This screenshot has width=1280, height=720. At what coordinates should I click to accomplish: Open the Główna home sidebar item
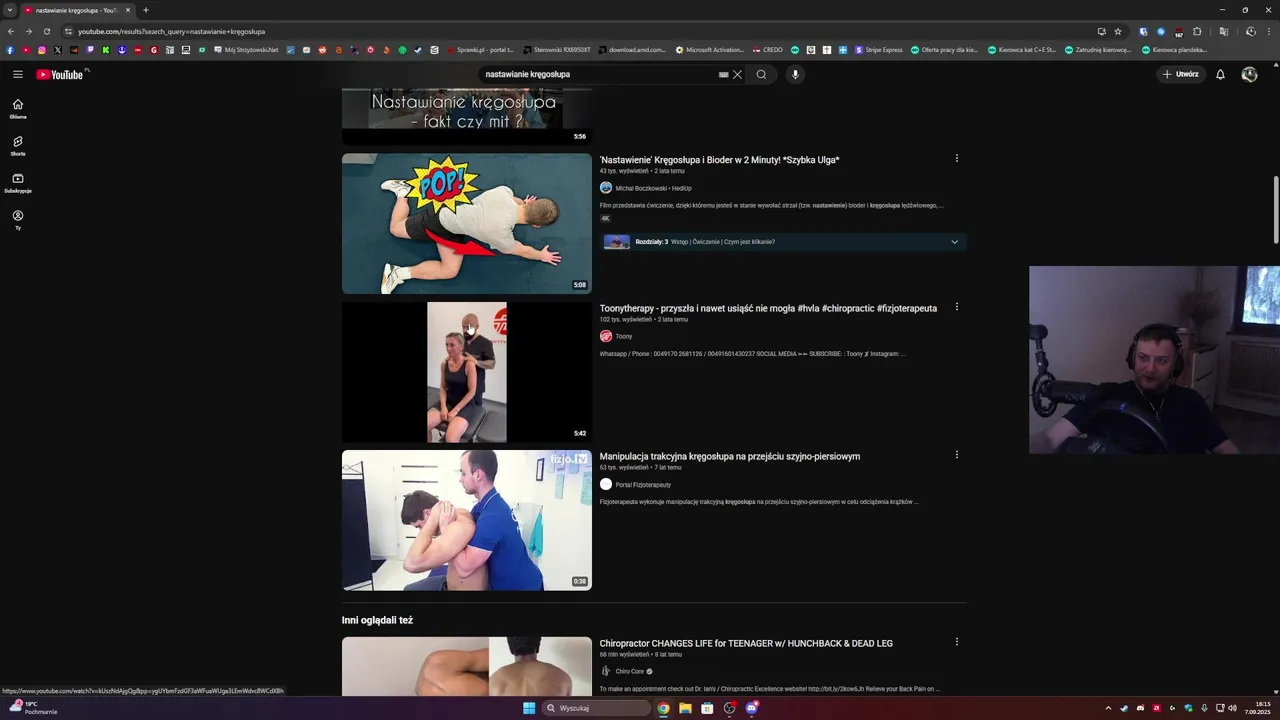[x=18, y=109]
